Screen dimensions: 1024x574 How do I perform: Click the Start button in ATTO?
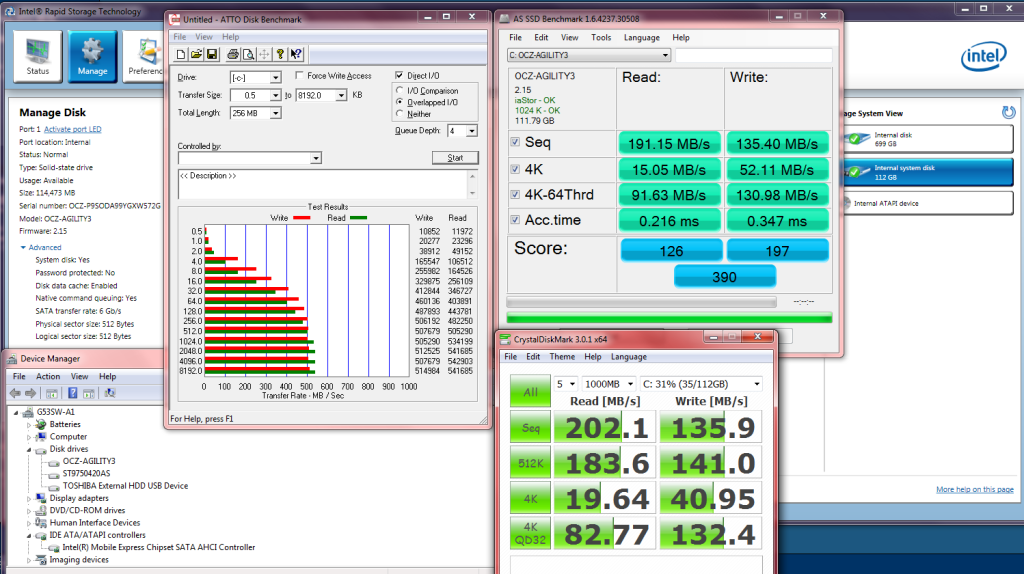click(455, 157)
